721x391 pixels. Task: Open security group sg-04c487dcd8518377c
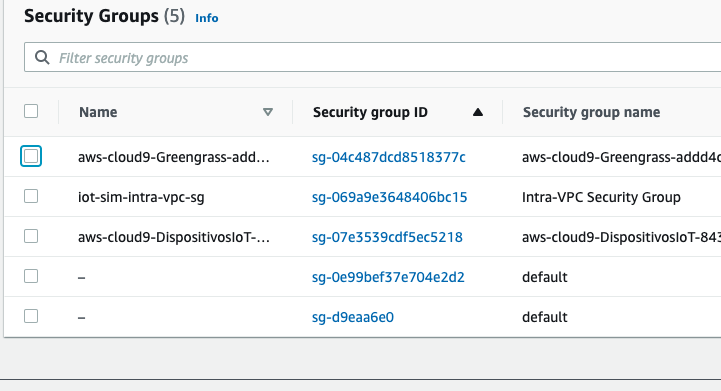[389, 157]
